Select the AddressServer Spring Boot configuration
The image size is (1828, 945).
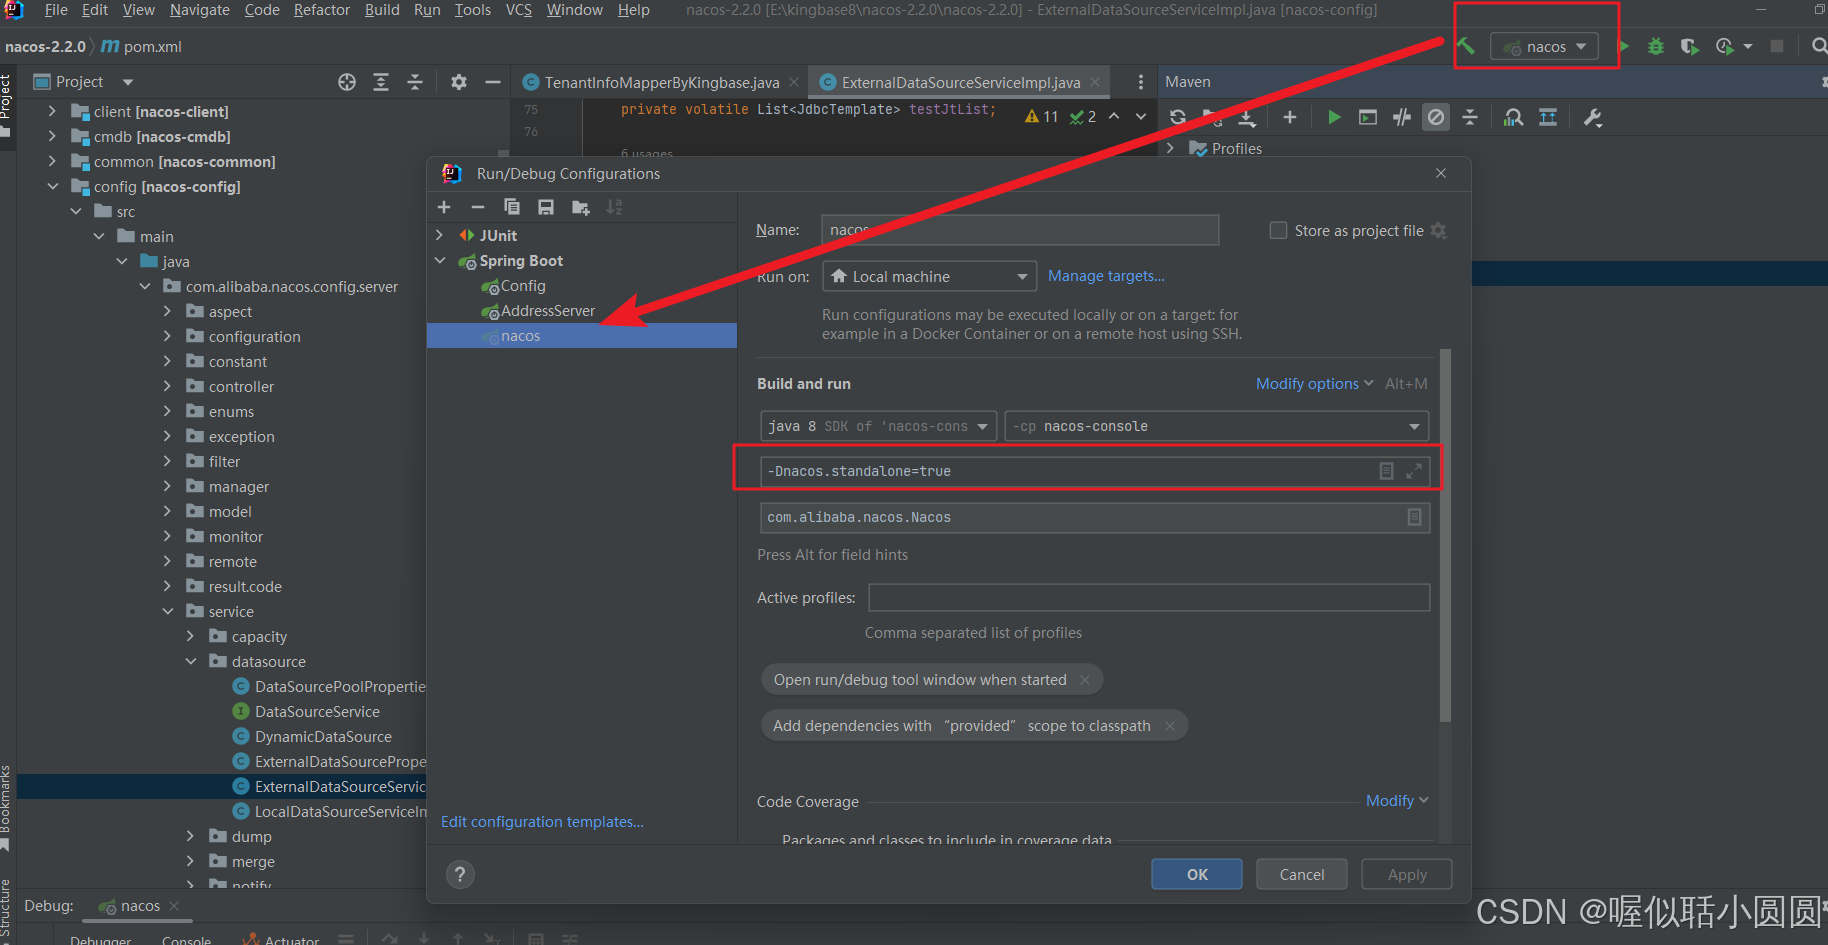pos(547,311)
